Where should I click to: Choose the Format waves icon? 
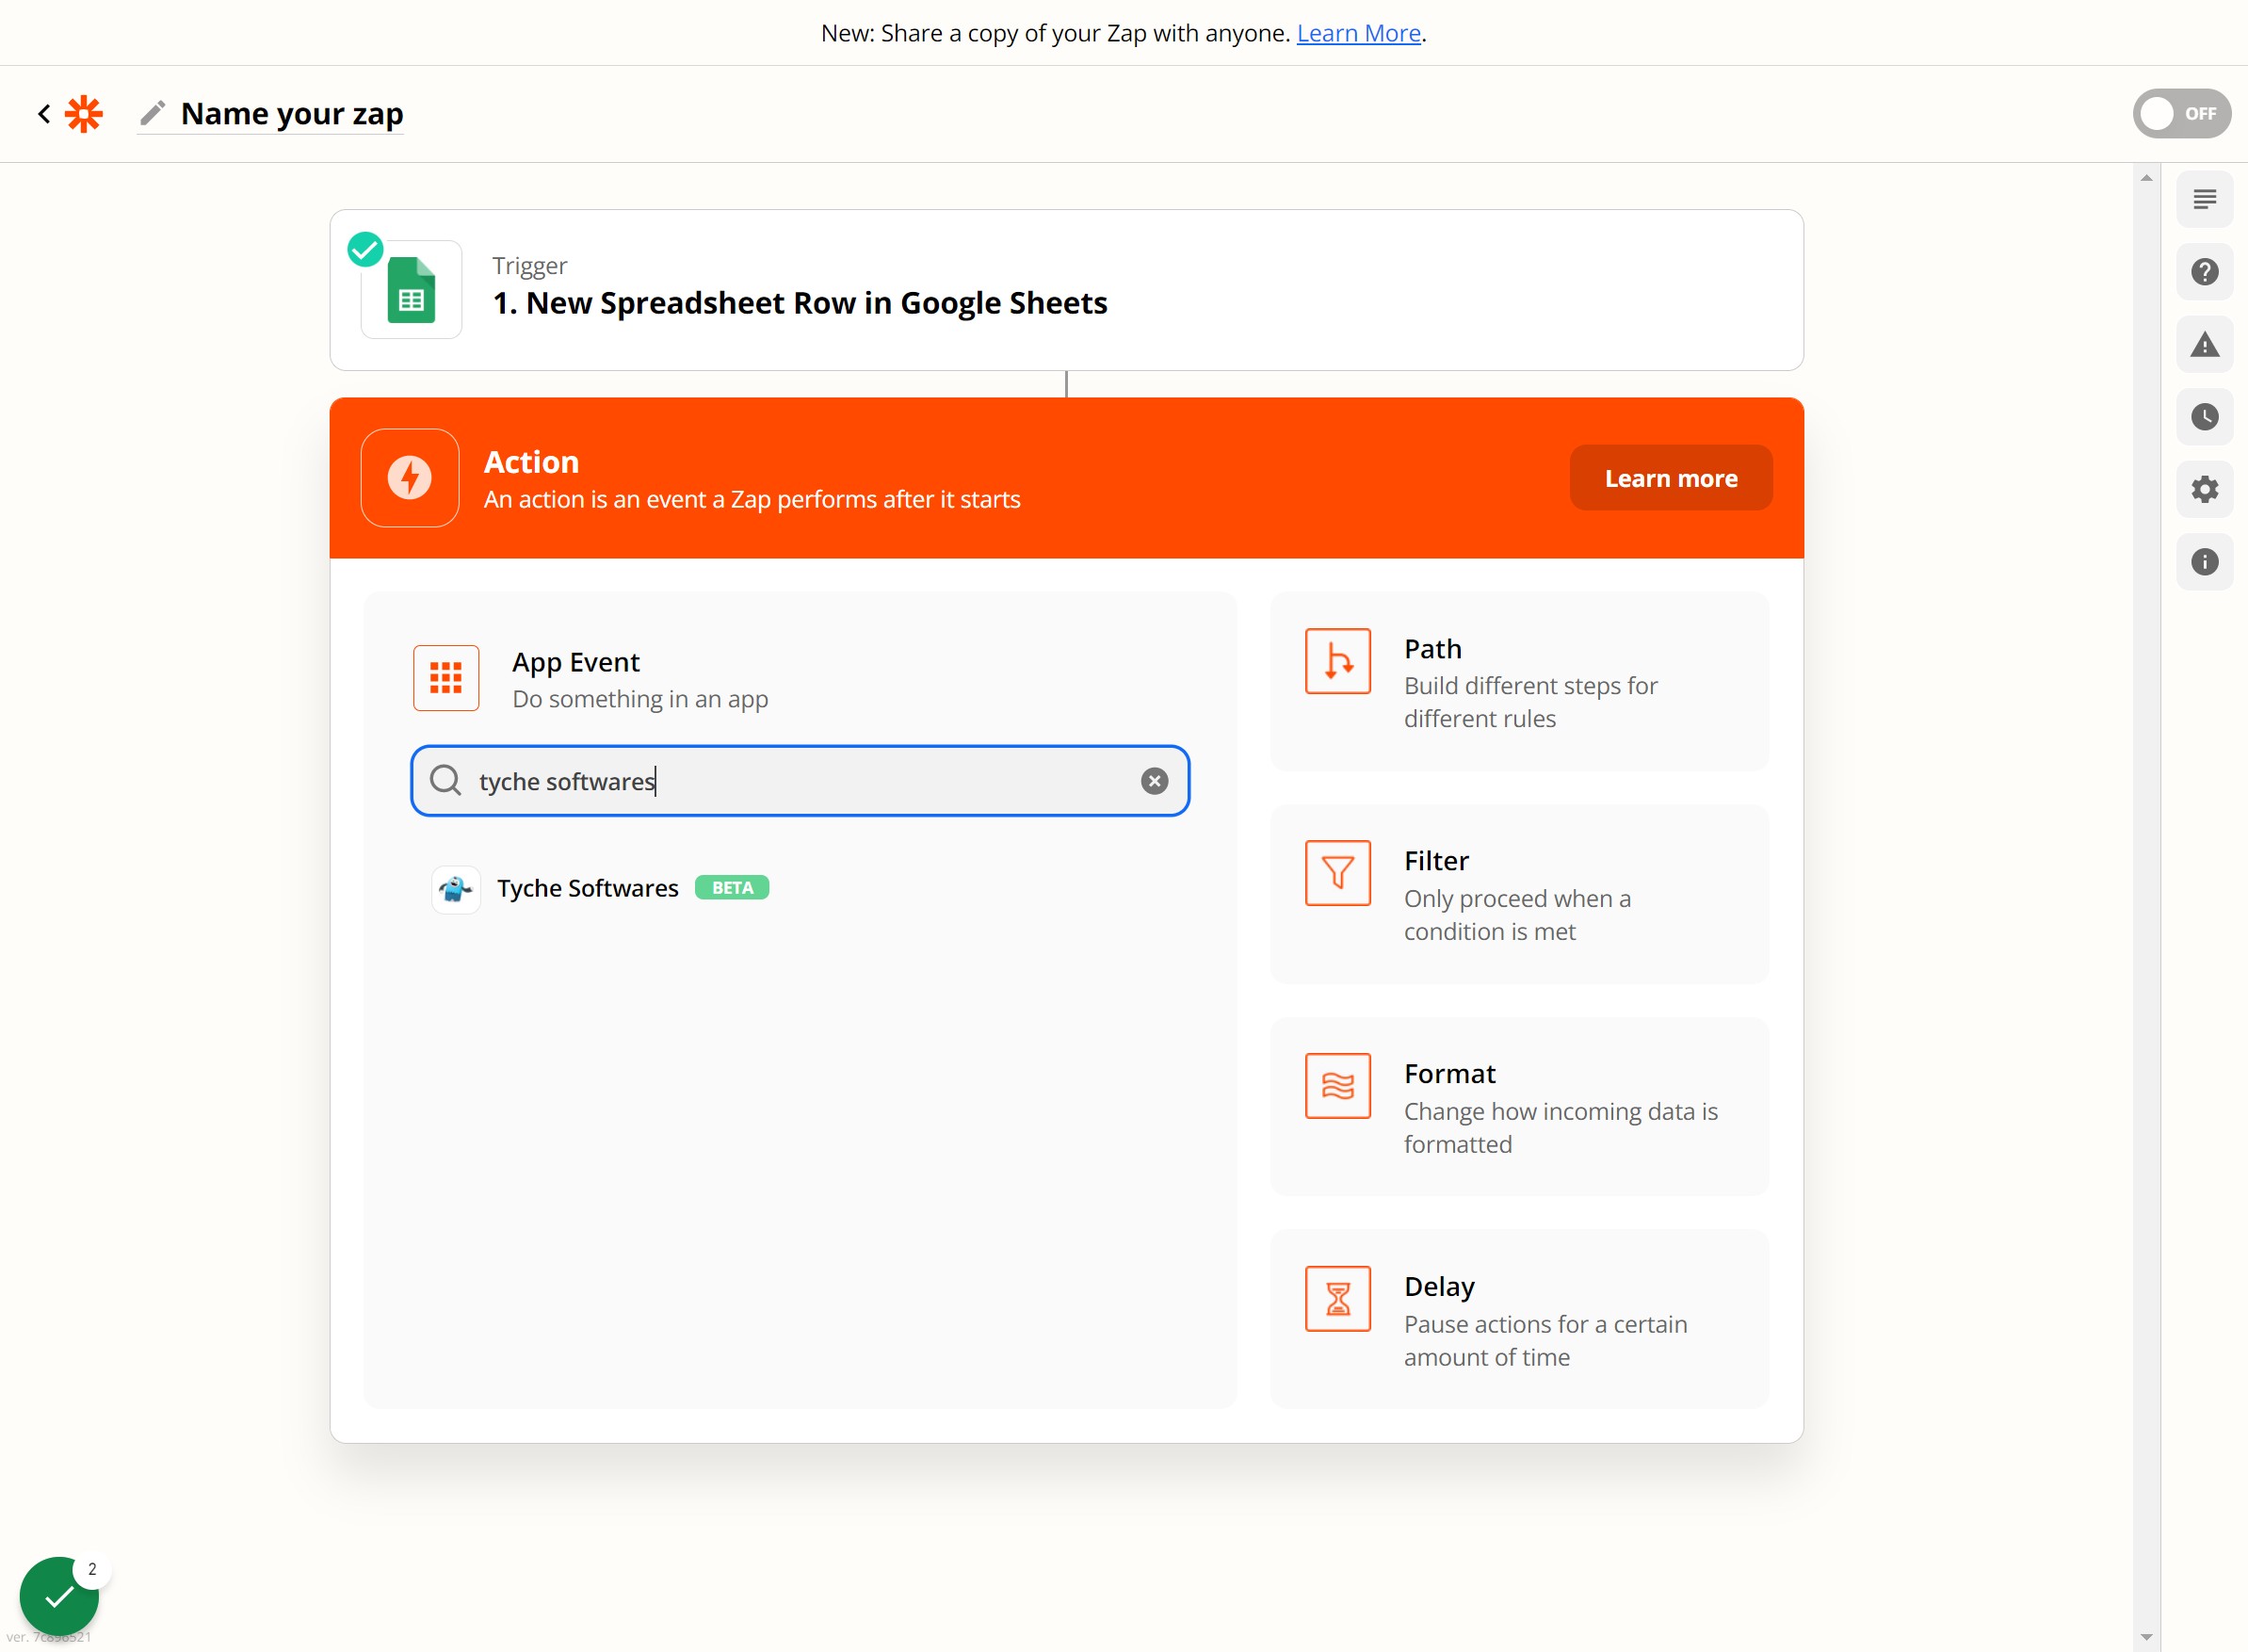click(x=1337, y=1086)
